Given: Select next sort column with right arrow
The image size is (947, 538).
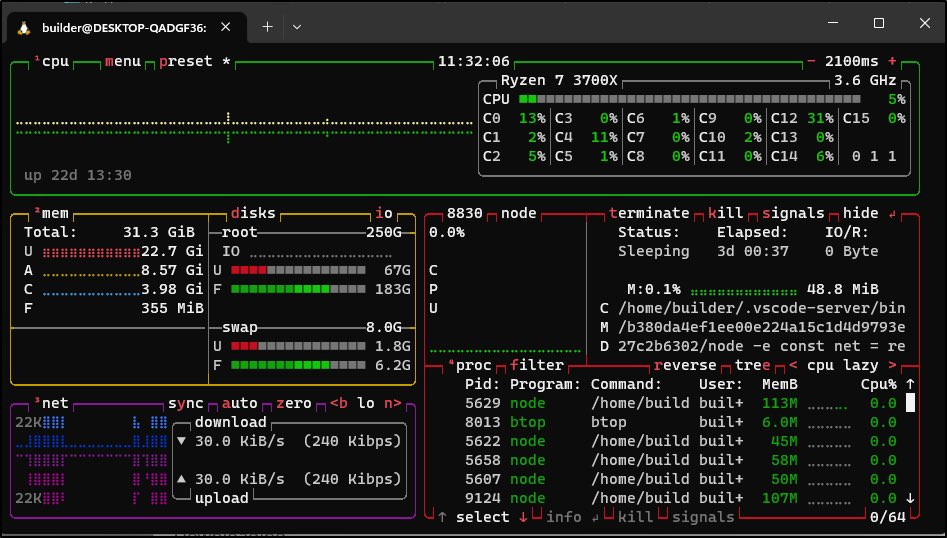Looking at the screenshot, I should pyautogui.click(x=892, y=365).
